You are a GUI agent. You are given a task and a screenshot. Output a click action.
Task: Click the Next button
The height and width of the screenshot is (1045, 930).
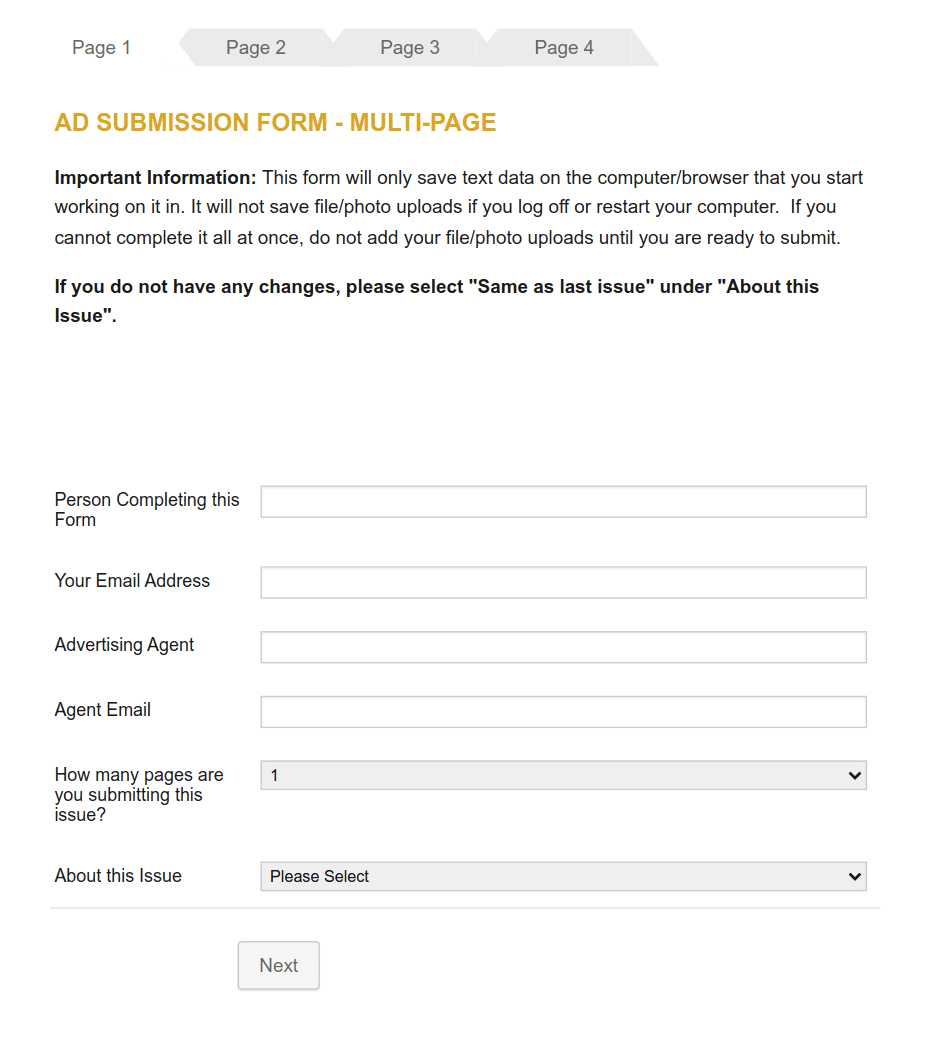point(278,965)
